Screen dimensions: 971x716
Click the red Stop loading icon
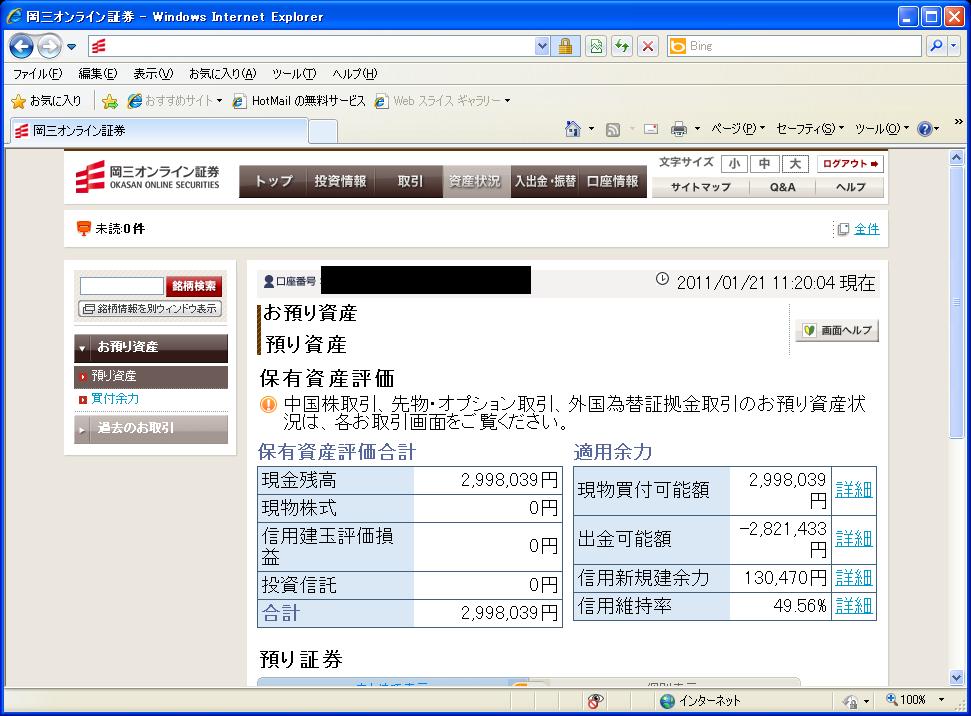[x=648, y=46]
